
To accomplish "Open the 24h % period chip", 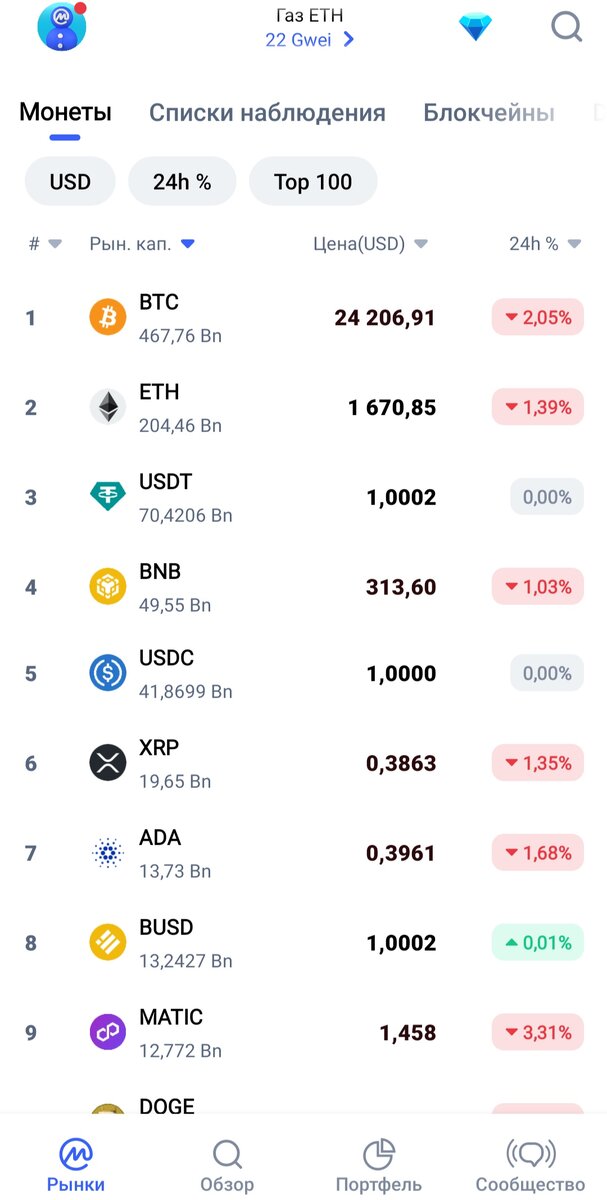I will click(x=182, y=182).
